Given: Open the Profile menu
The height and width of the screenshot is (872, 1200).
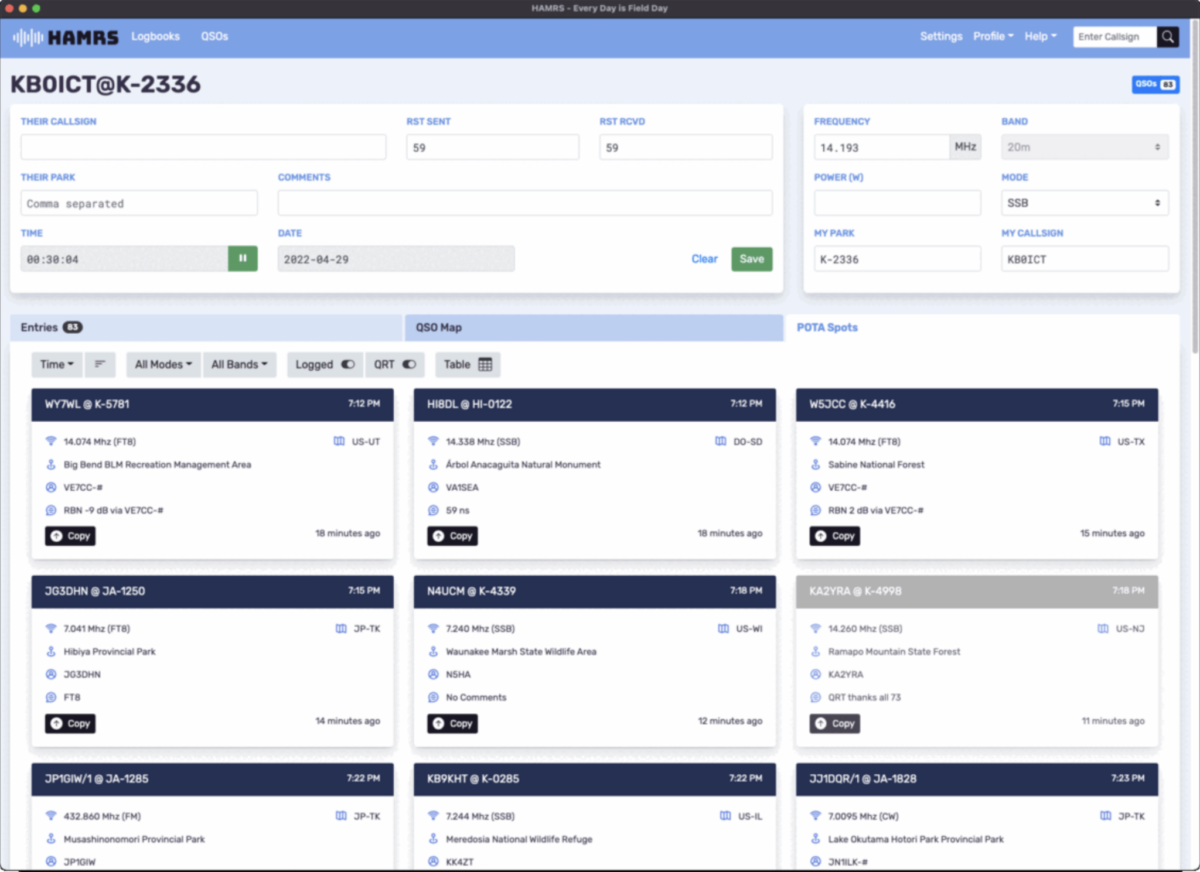Looking at the screenshot, I should tap(992, 37).
